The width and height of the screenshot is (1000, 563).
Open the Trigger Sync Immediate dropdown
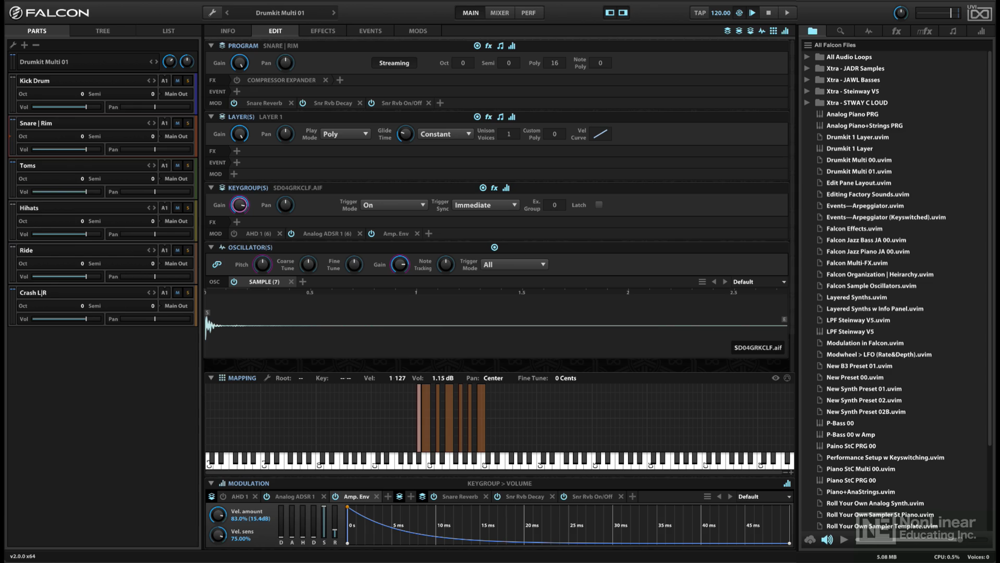click(486, 205)
